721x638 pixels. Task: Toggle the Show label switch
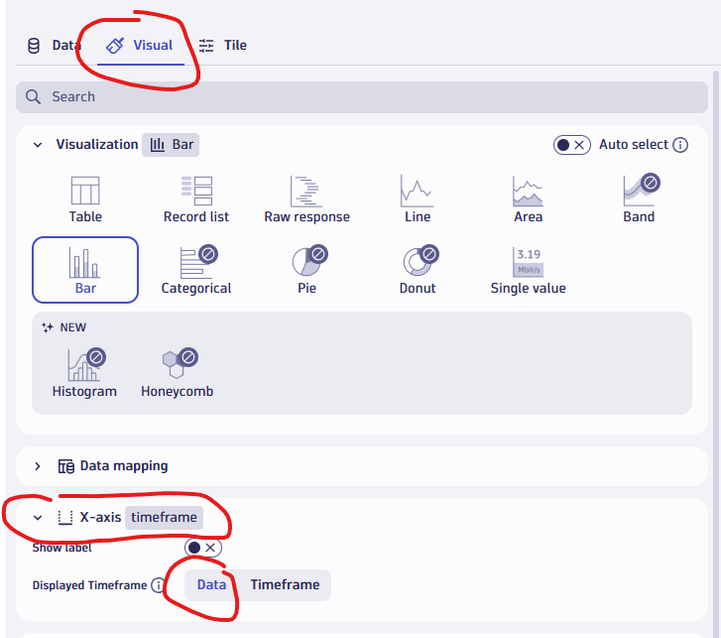[x=203, y=547]
